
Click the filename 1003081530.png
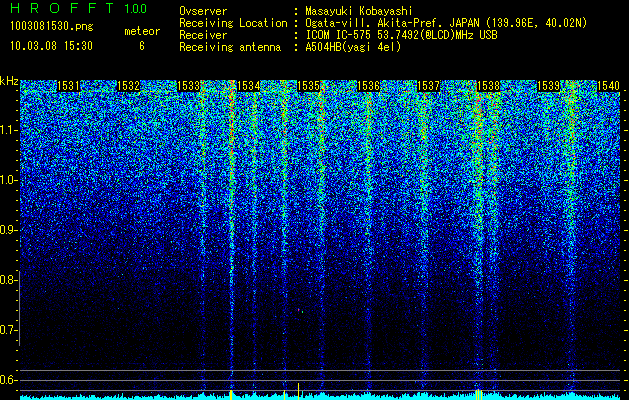pos(52,26)
